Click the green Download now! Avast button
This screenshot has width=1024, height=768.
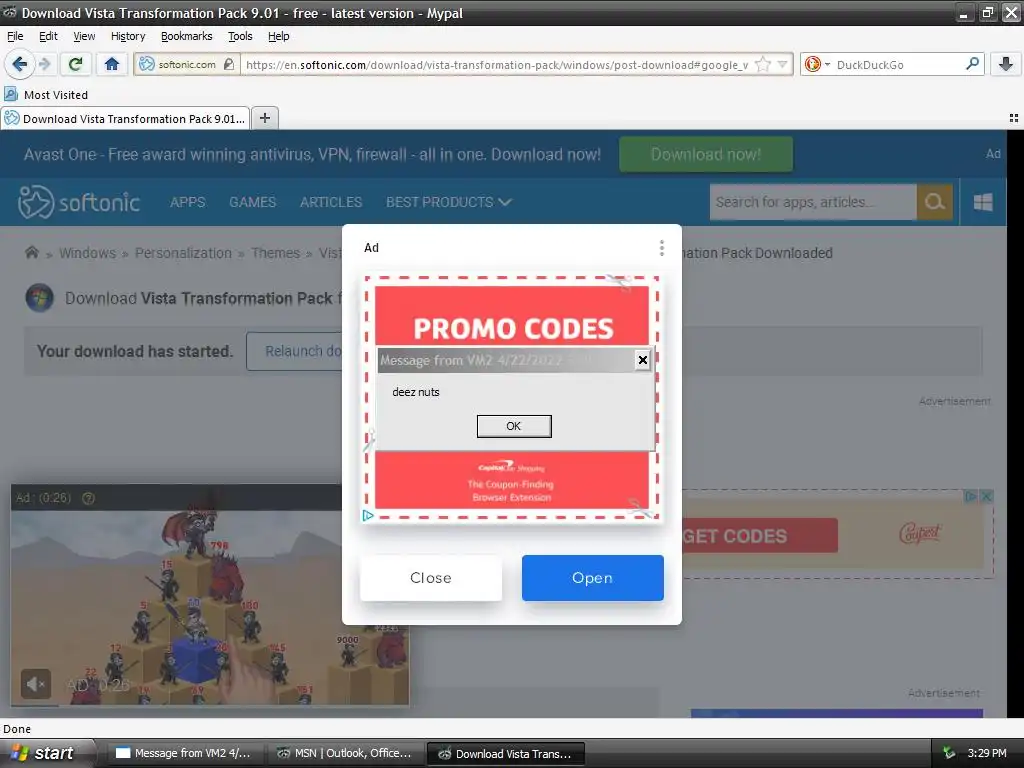706,154
